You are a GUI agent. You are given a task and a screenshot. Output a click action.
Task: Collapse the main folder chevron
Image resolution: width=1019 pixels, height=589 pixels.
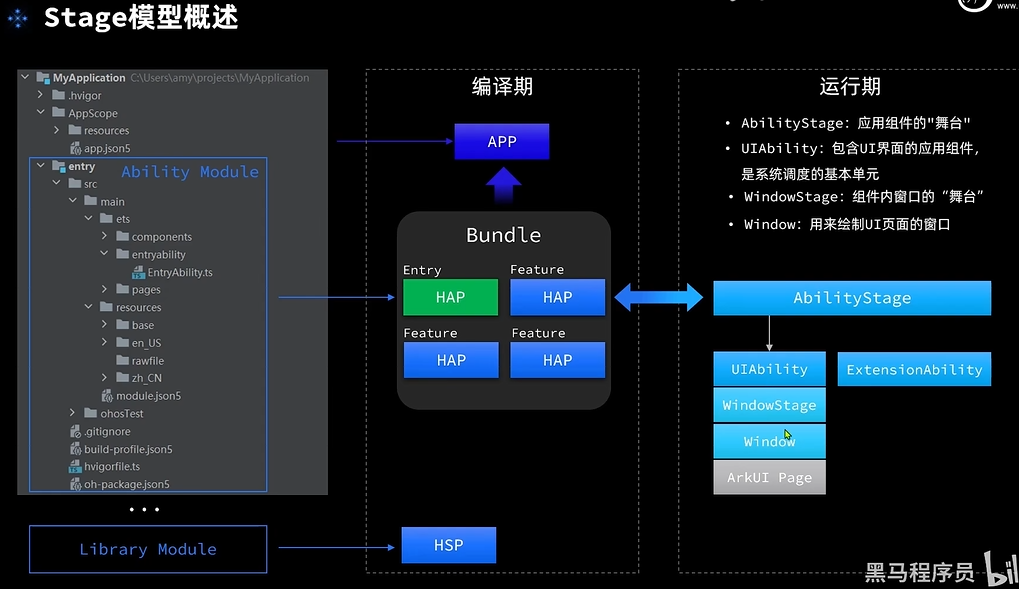click(73, 201)
